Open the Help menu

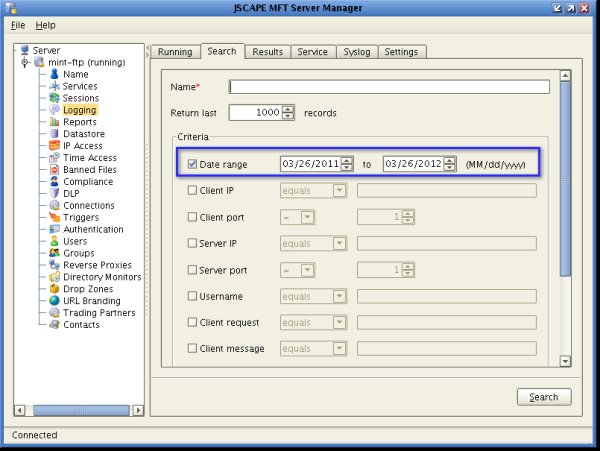point(46,25)
